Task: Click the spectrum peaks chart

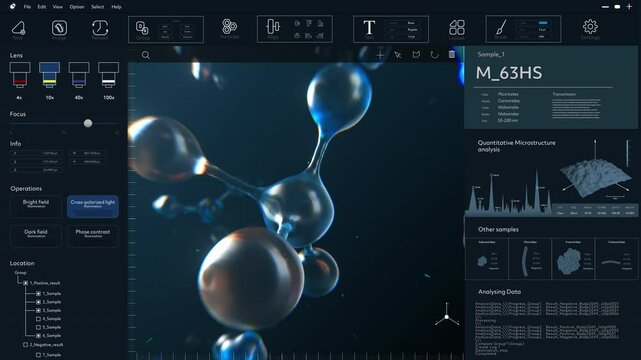Action: tap(509, 193)
